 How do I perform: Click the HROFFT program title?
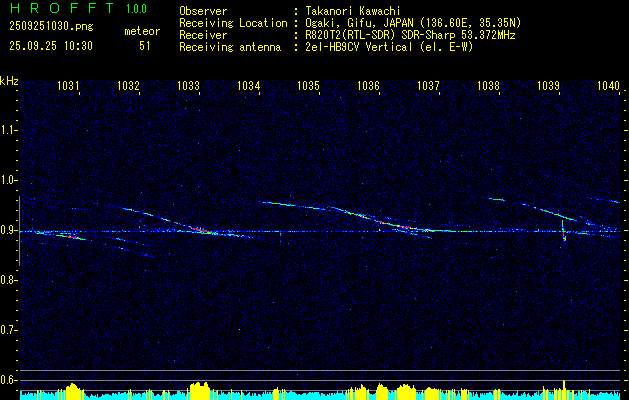62,8
